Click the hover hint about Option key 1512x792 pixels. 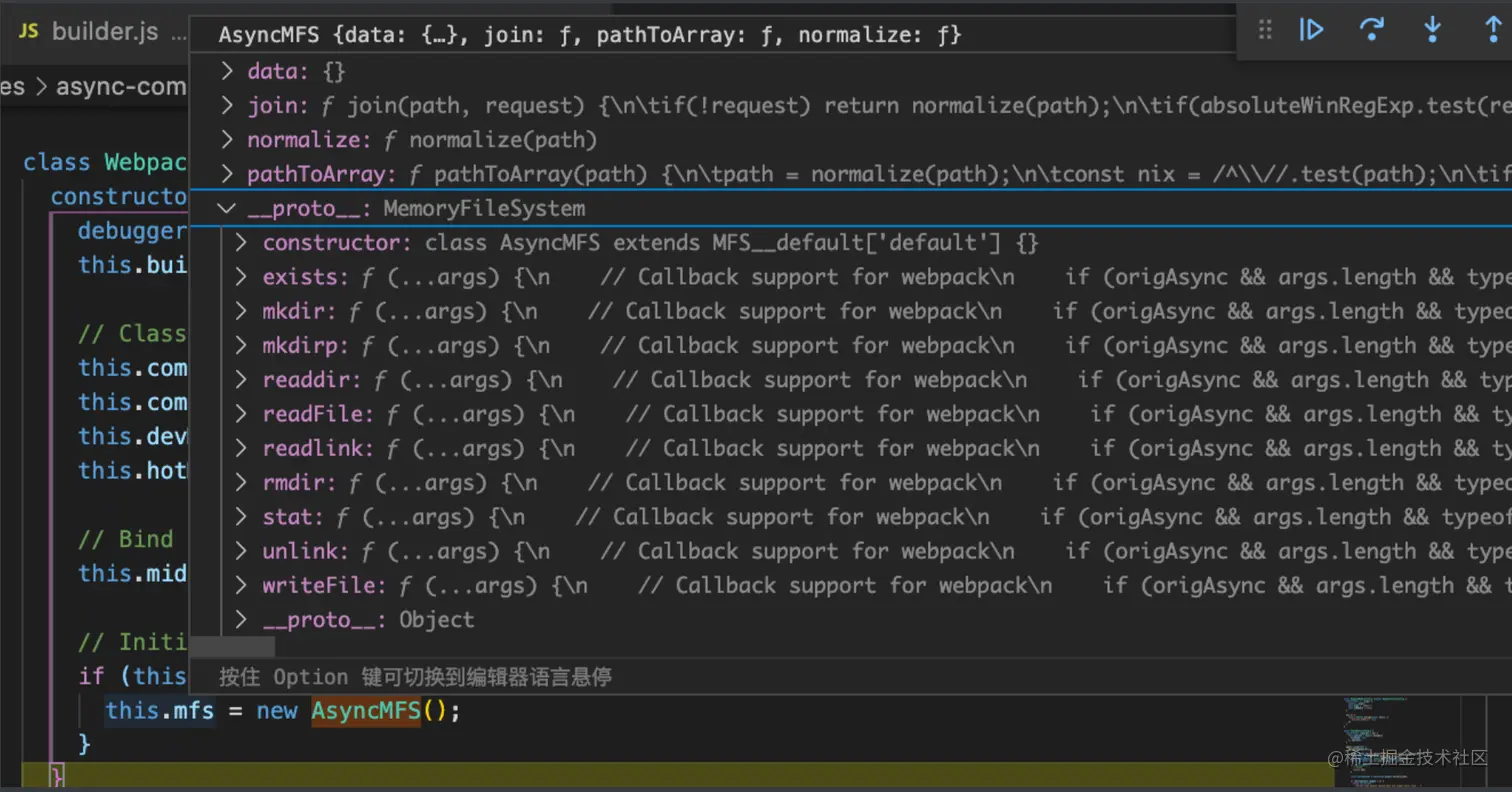[416, 677]
